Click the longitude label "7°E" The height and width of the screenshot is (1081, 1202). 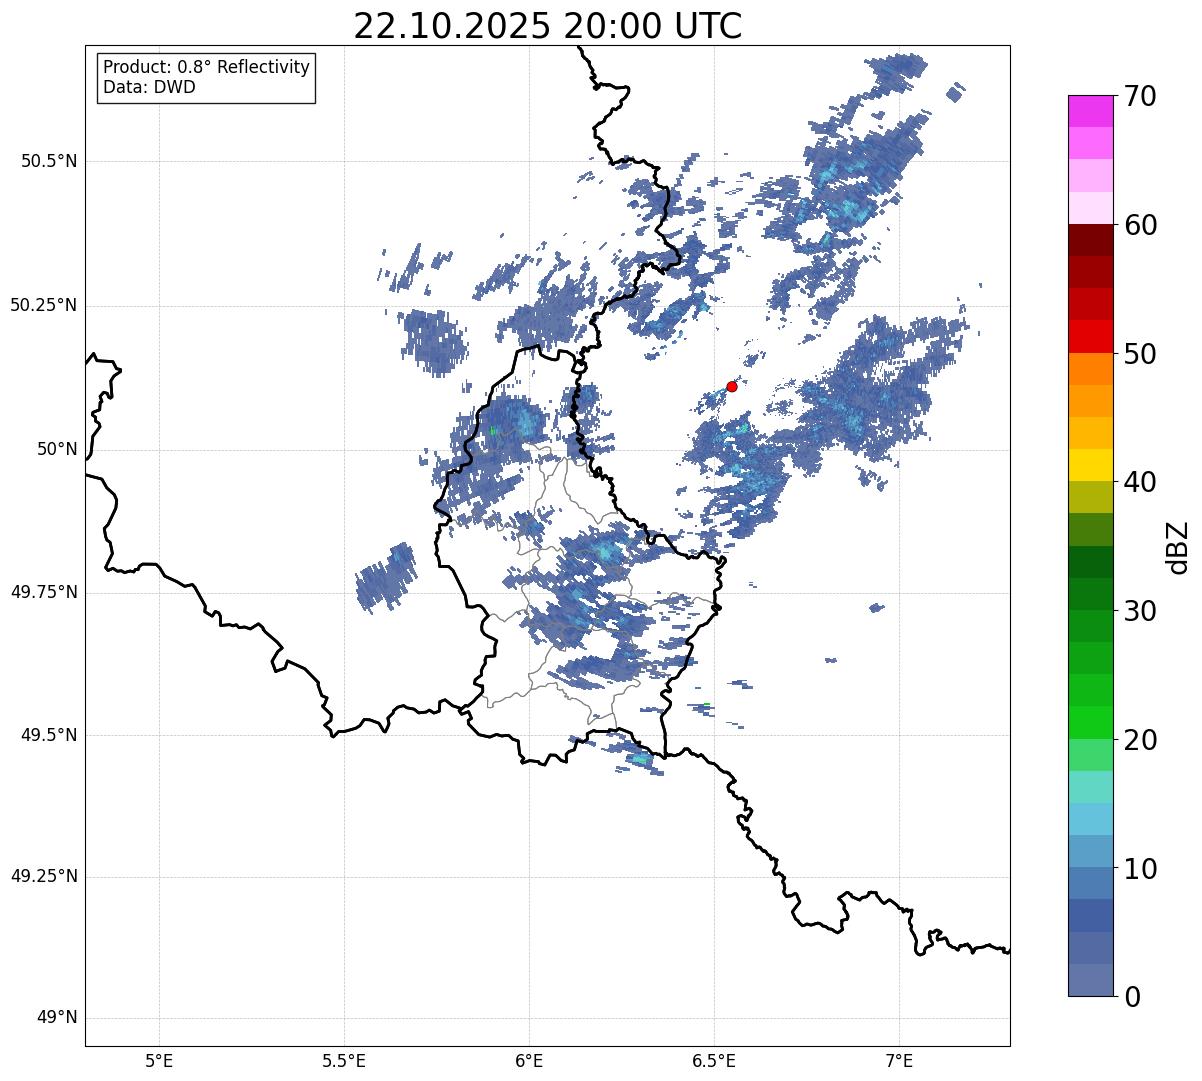pos(899,1061)
